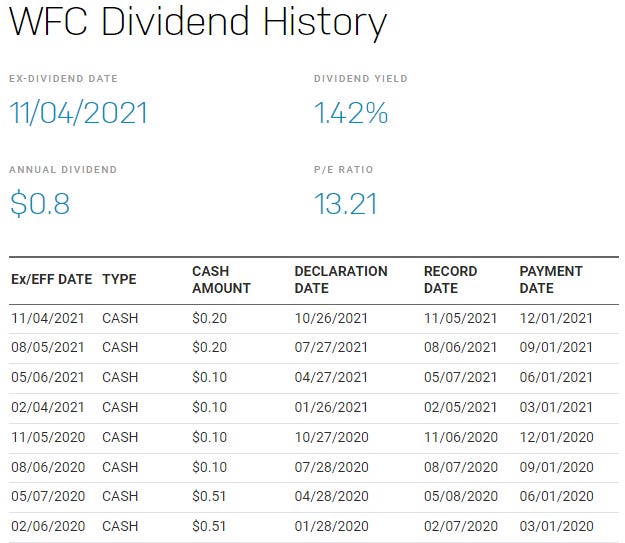Click payment date 03/01/2020

(x=556, y=526)
